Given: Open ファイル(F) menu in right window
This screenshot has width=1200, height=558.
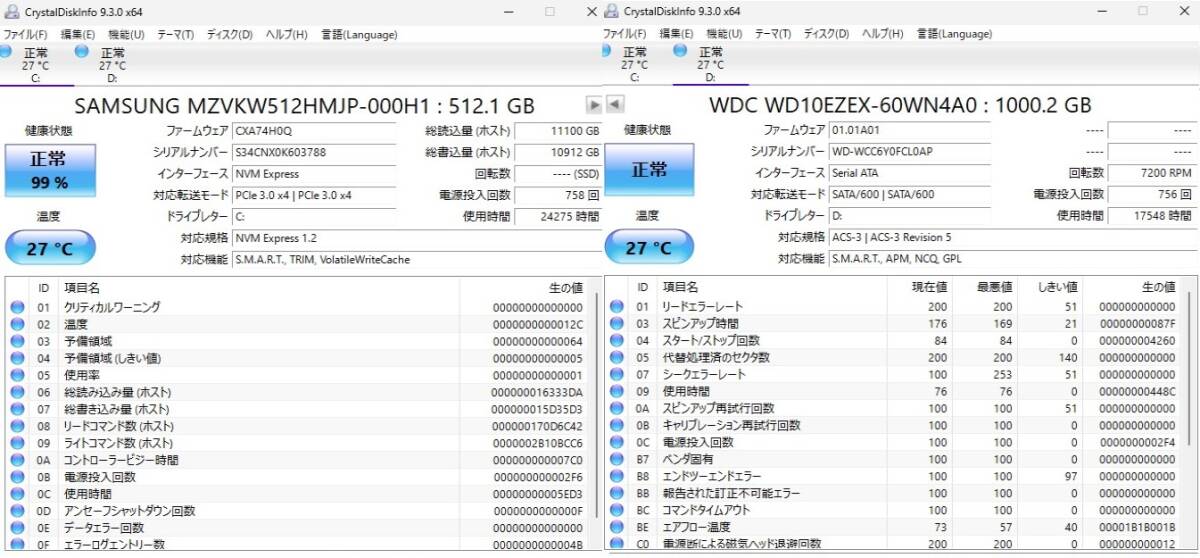Looking at the screenshot, I should point(625,34).
